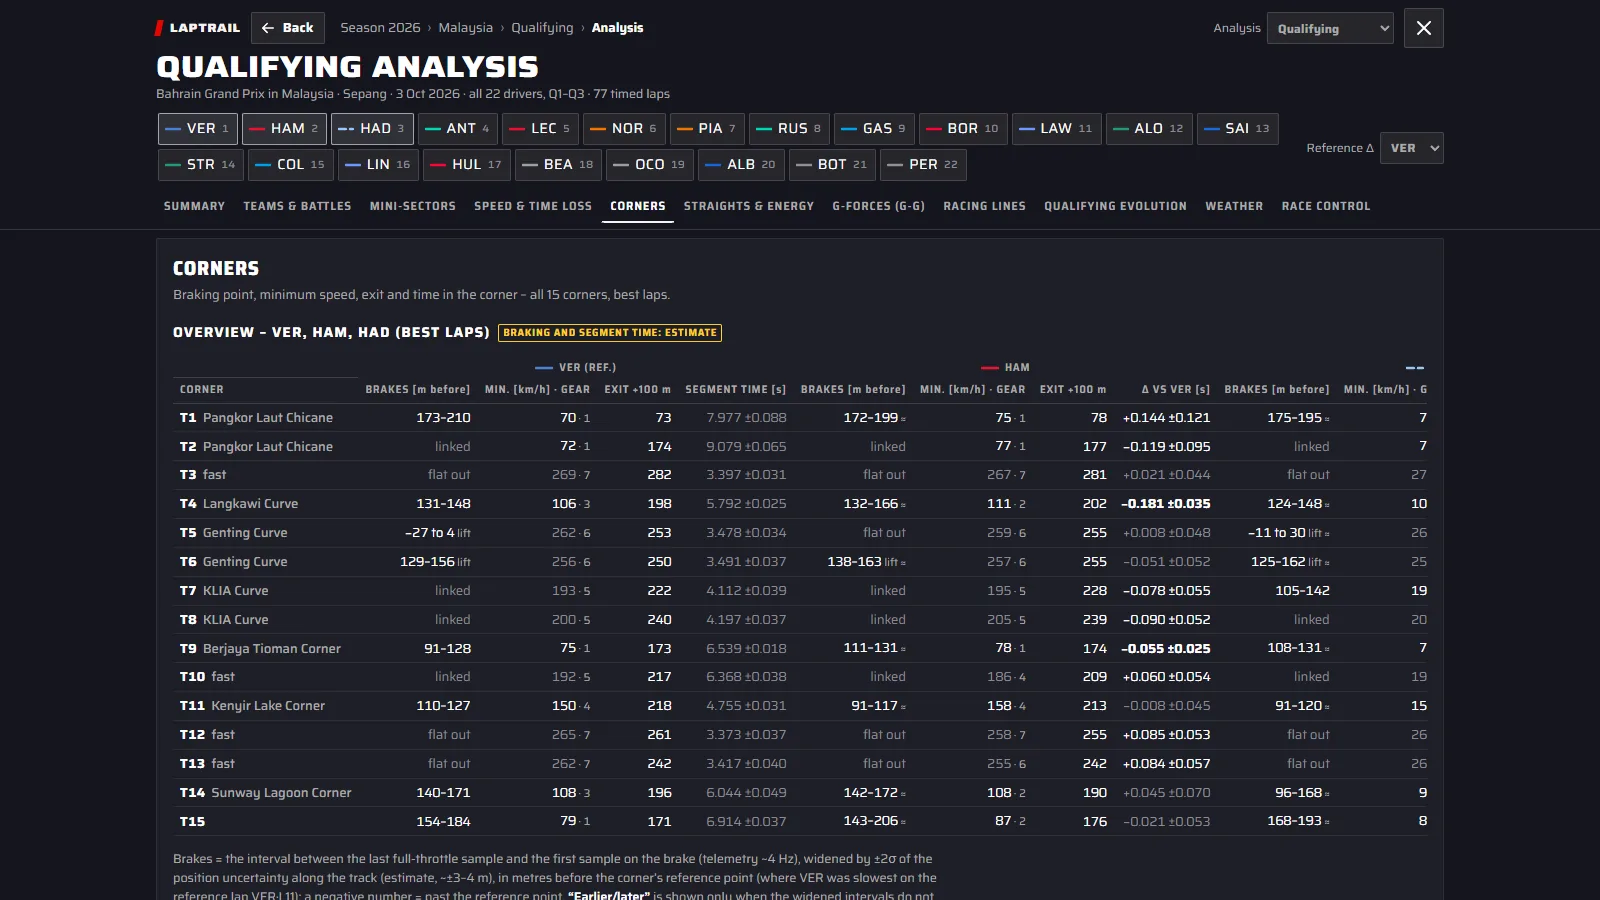Image resolution: width=1600 pixels, height=900 pixels.
Task: Enable STR driver chip
Action: click(201, 165)
